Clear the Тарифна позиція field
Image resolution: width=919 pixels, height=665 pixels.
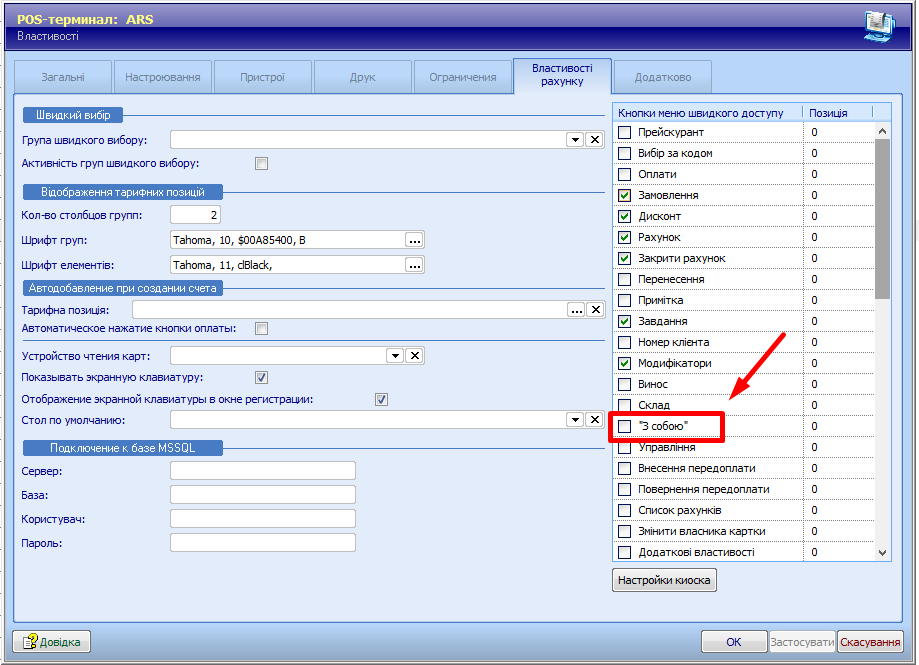594,310
